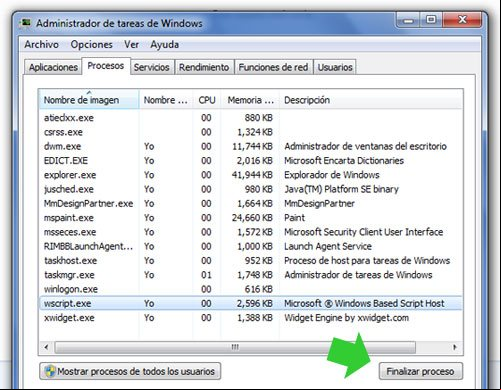This screenshot has height=390, width=501.
Task: Select the Procesos tab
Action: [106, 66]
